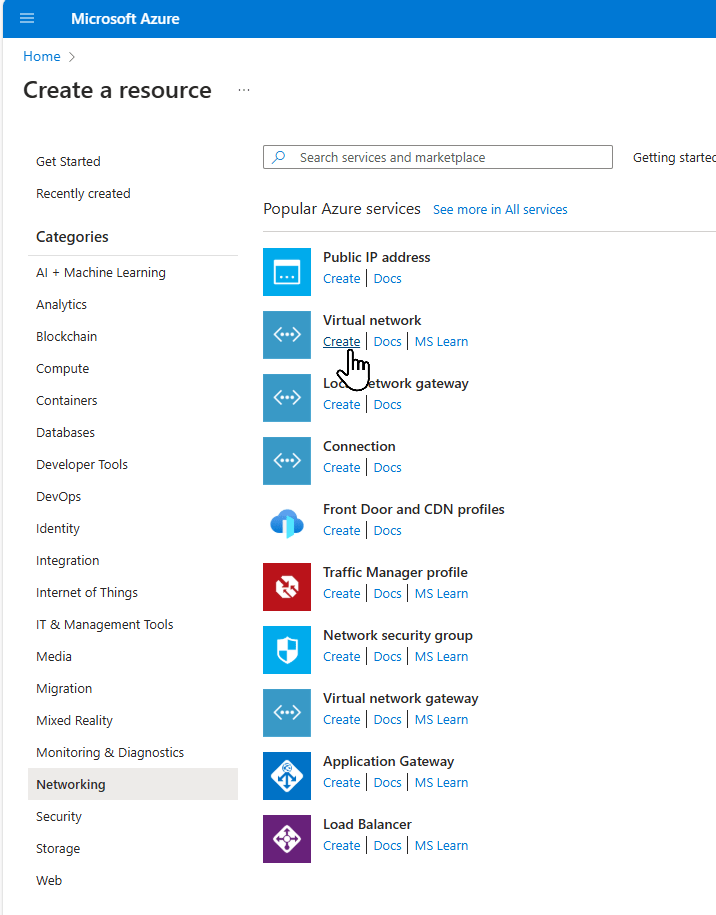Click the Connection service icon
This screenshot has width=716, height=915.
click(287, 461)
